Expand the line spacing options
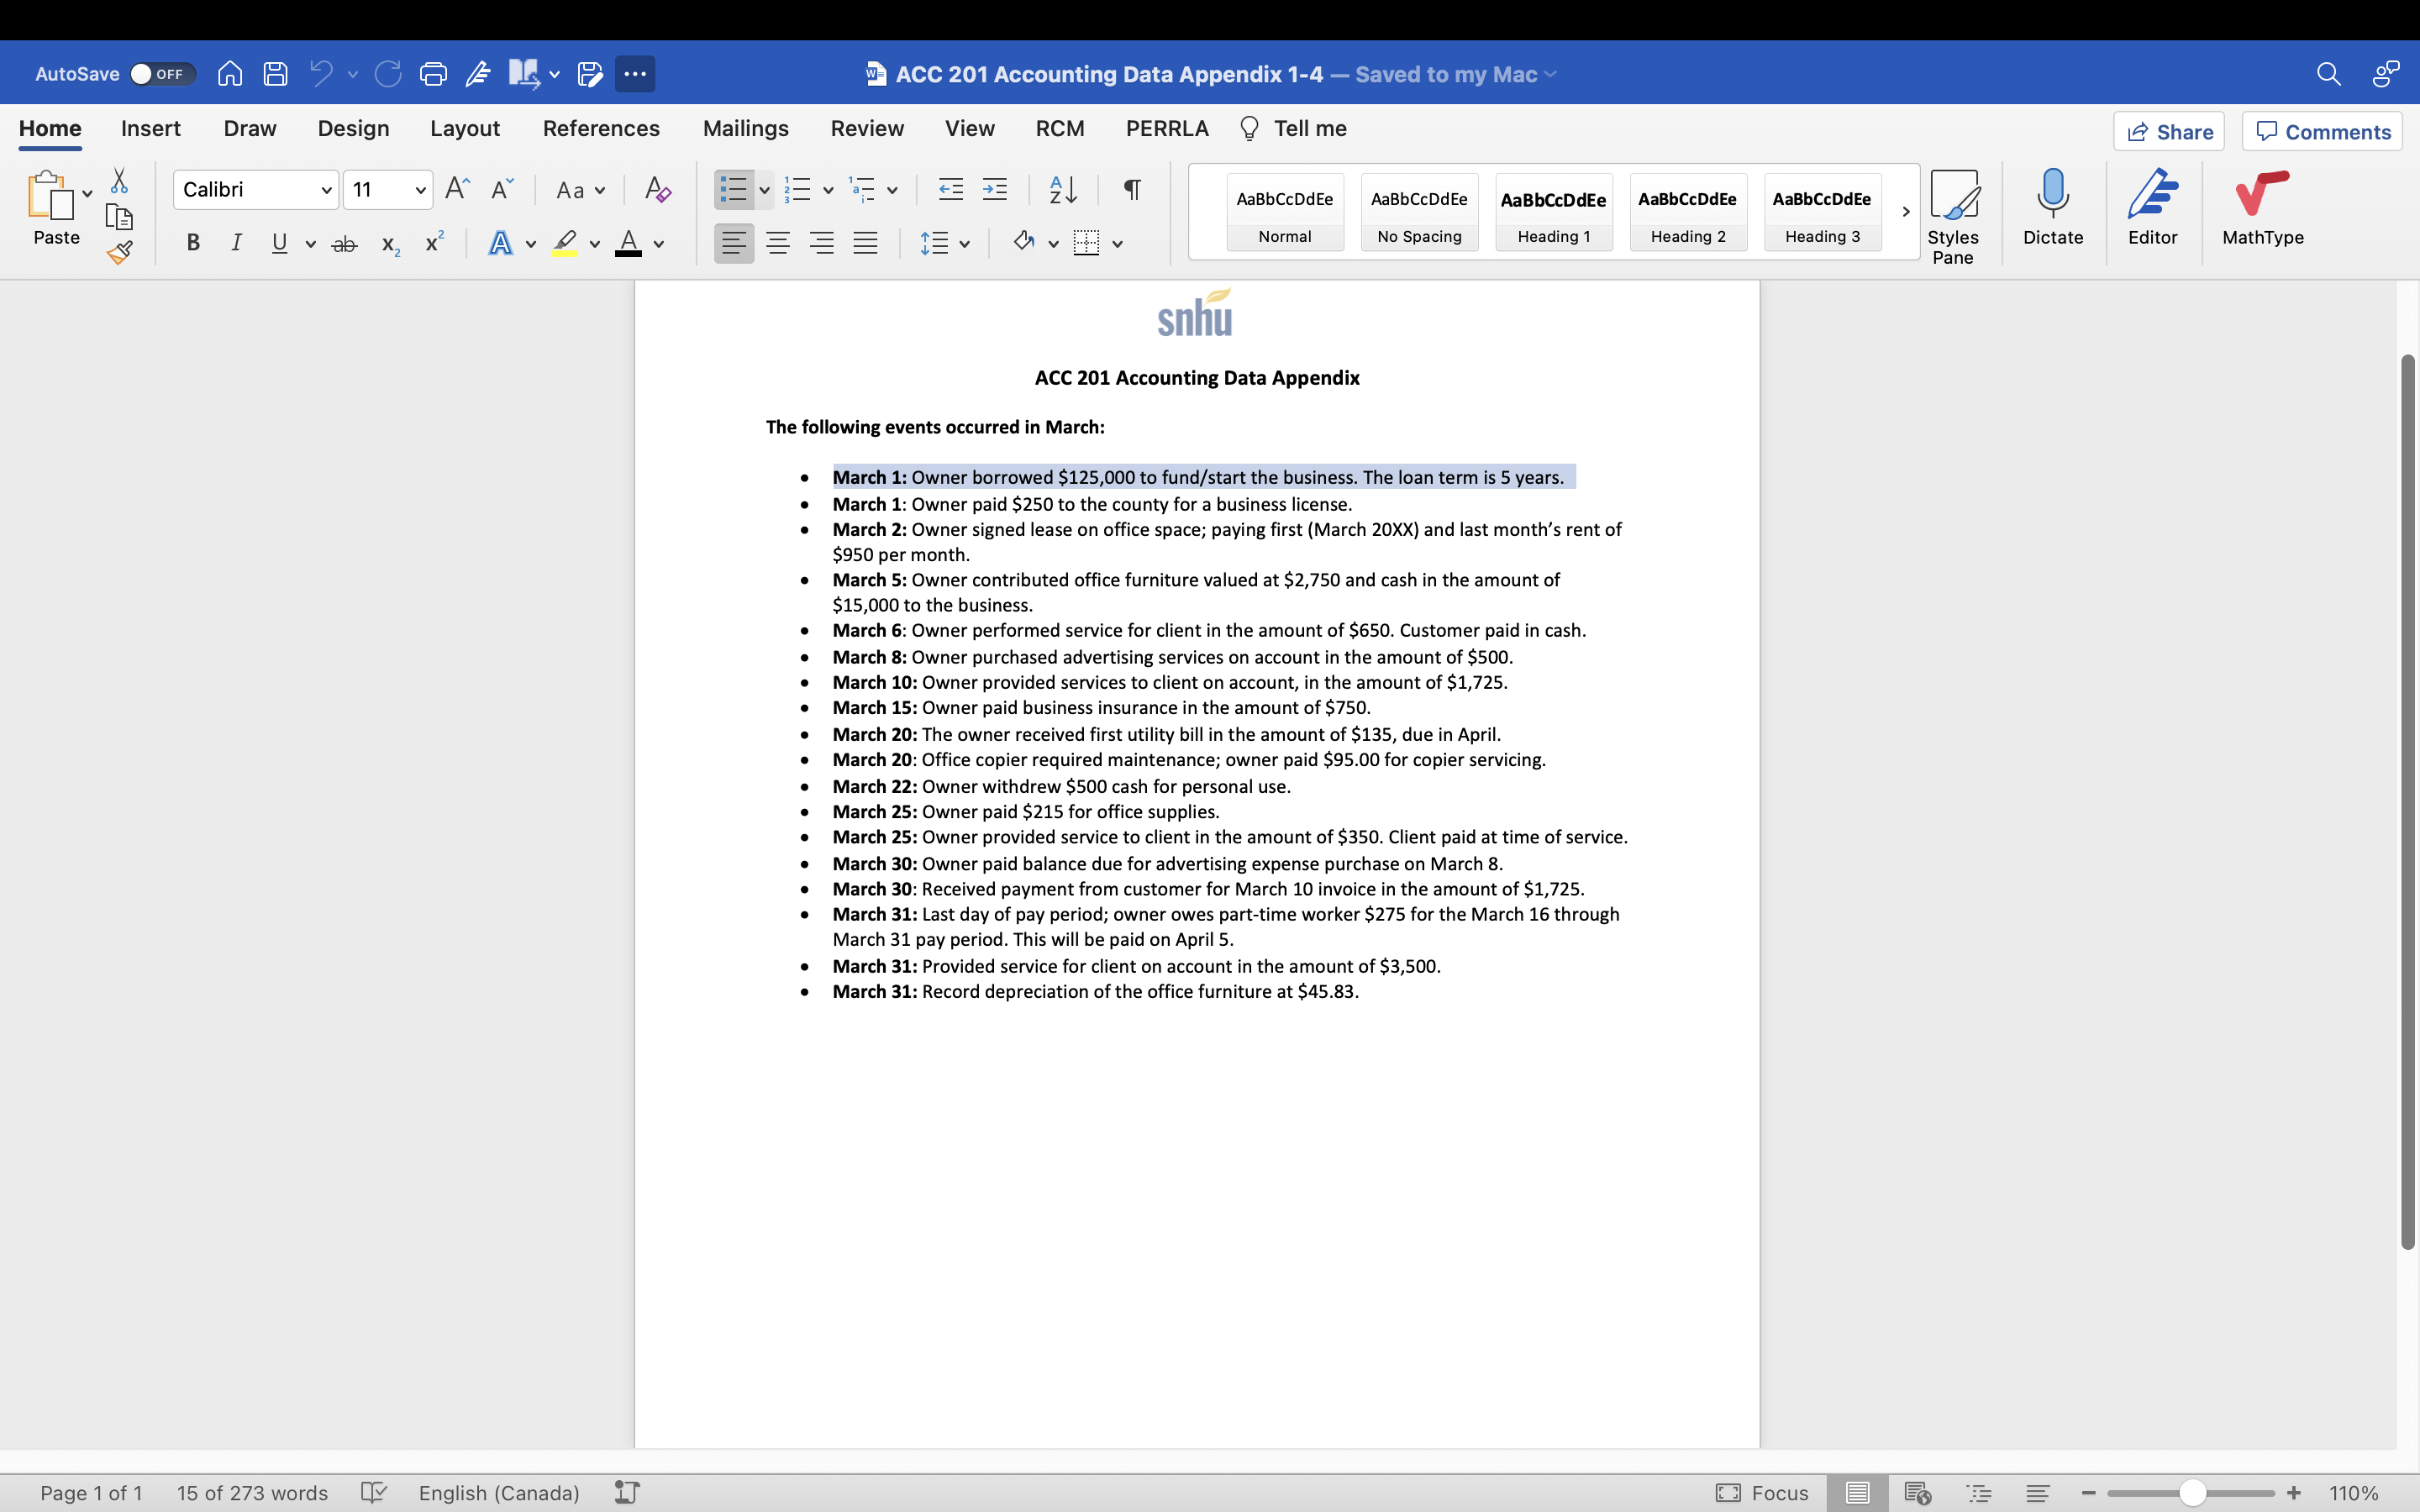This screenshot has height=1512, width=2420. (x=963, y=242)
